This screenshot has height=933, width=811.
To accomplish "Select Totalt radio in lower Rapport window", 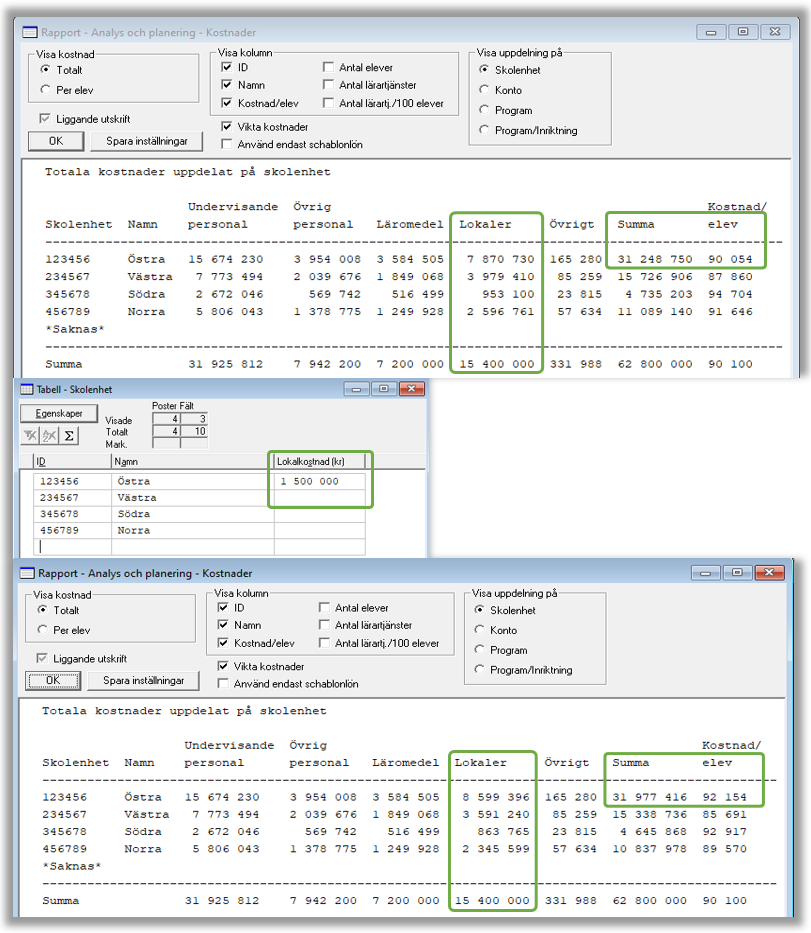I will [42, 610].
